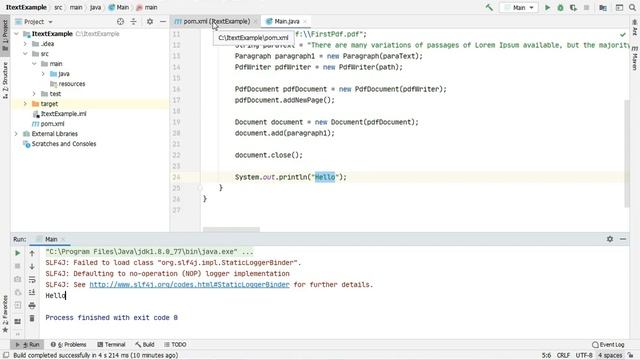Open Event Log in status bar
The height and width of the screenshot is (360, 640).
point(608,344)
